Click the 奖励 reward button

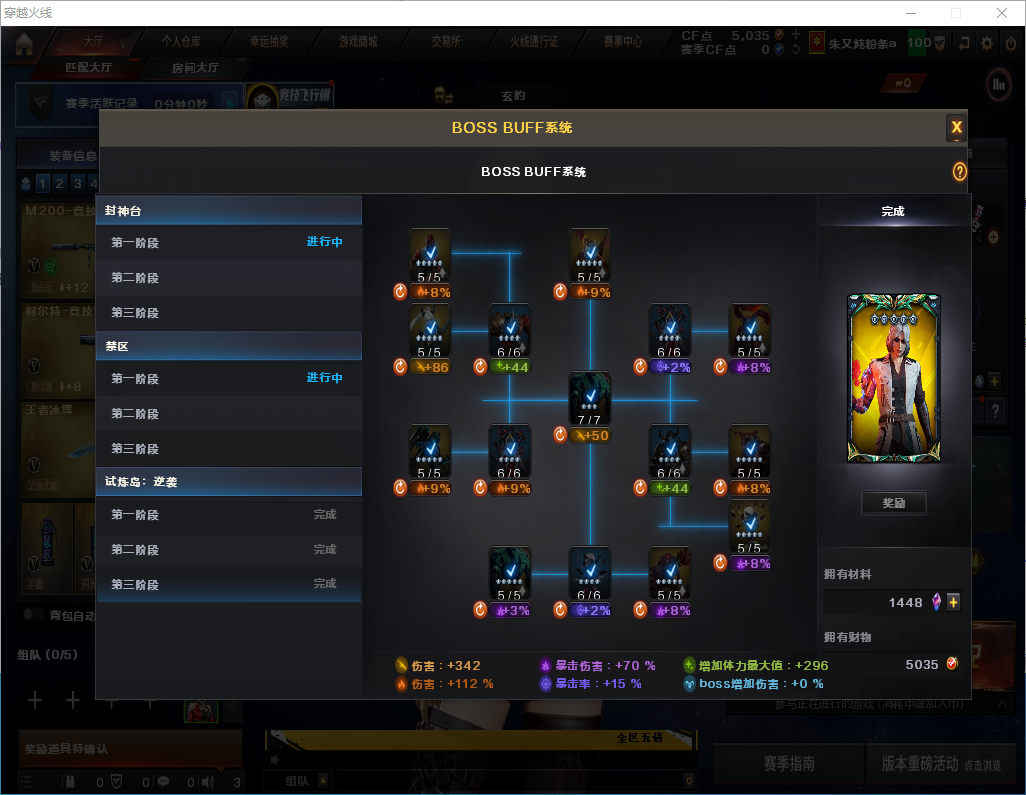pyautogui.click(x=893, y=503)
